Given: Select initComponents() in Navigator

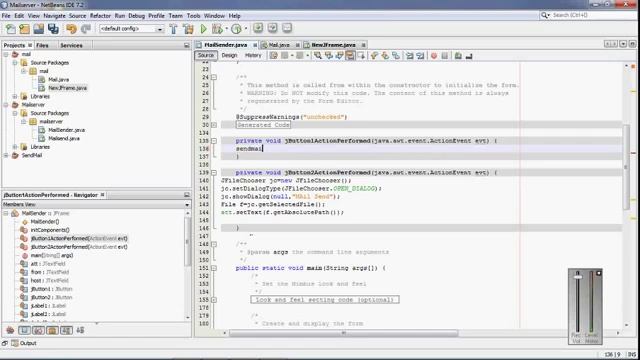Looking at the screenshot, I should 50,230.
